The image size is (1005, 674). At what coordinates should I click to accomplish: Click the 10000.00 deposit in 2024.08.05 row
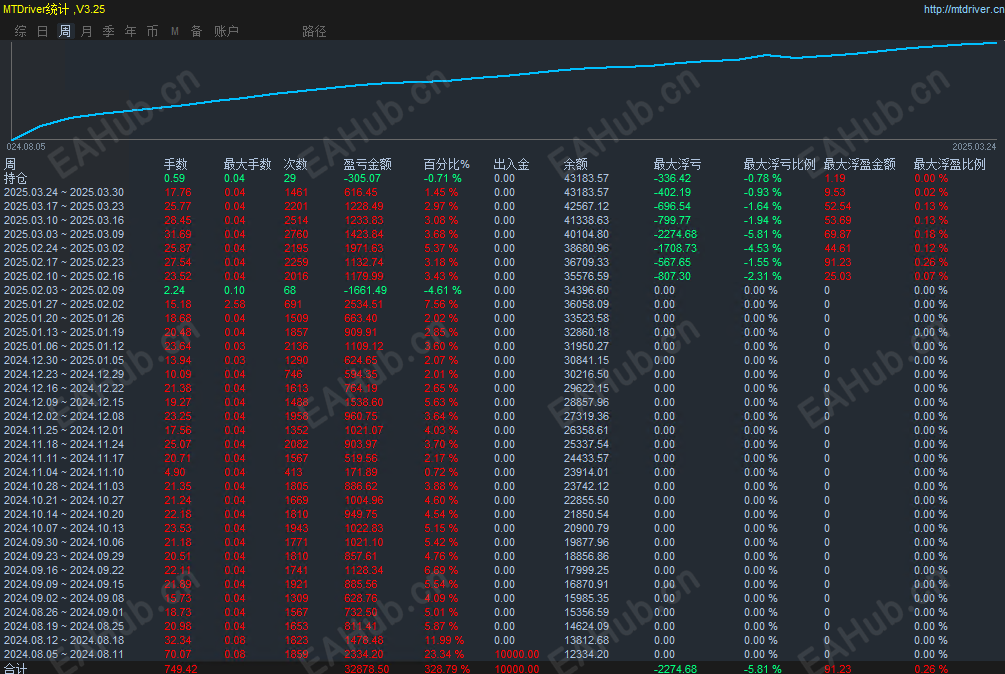coord(517,654)
